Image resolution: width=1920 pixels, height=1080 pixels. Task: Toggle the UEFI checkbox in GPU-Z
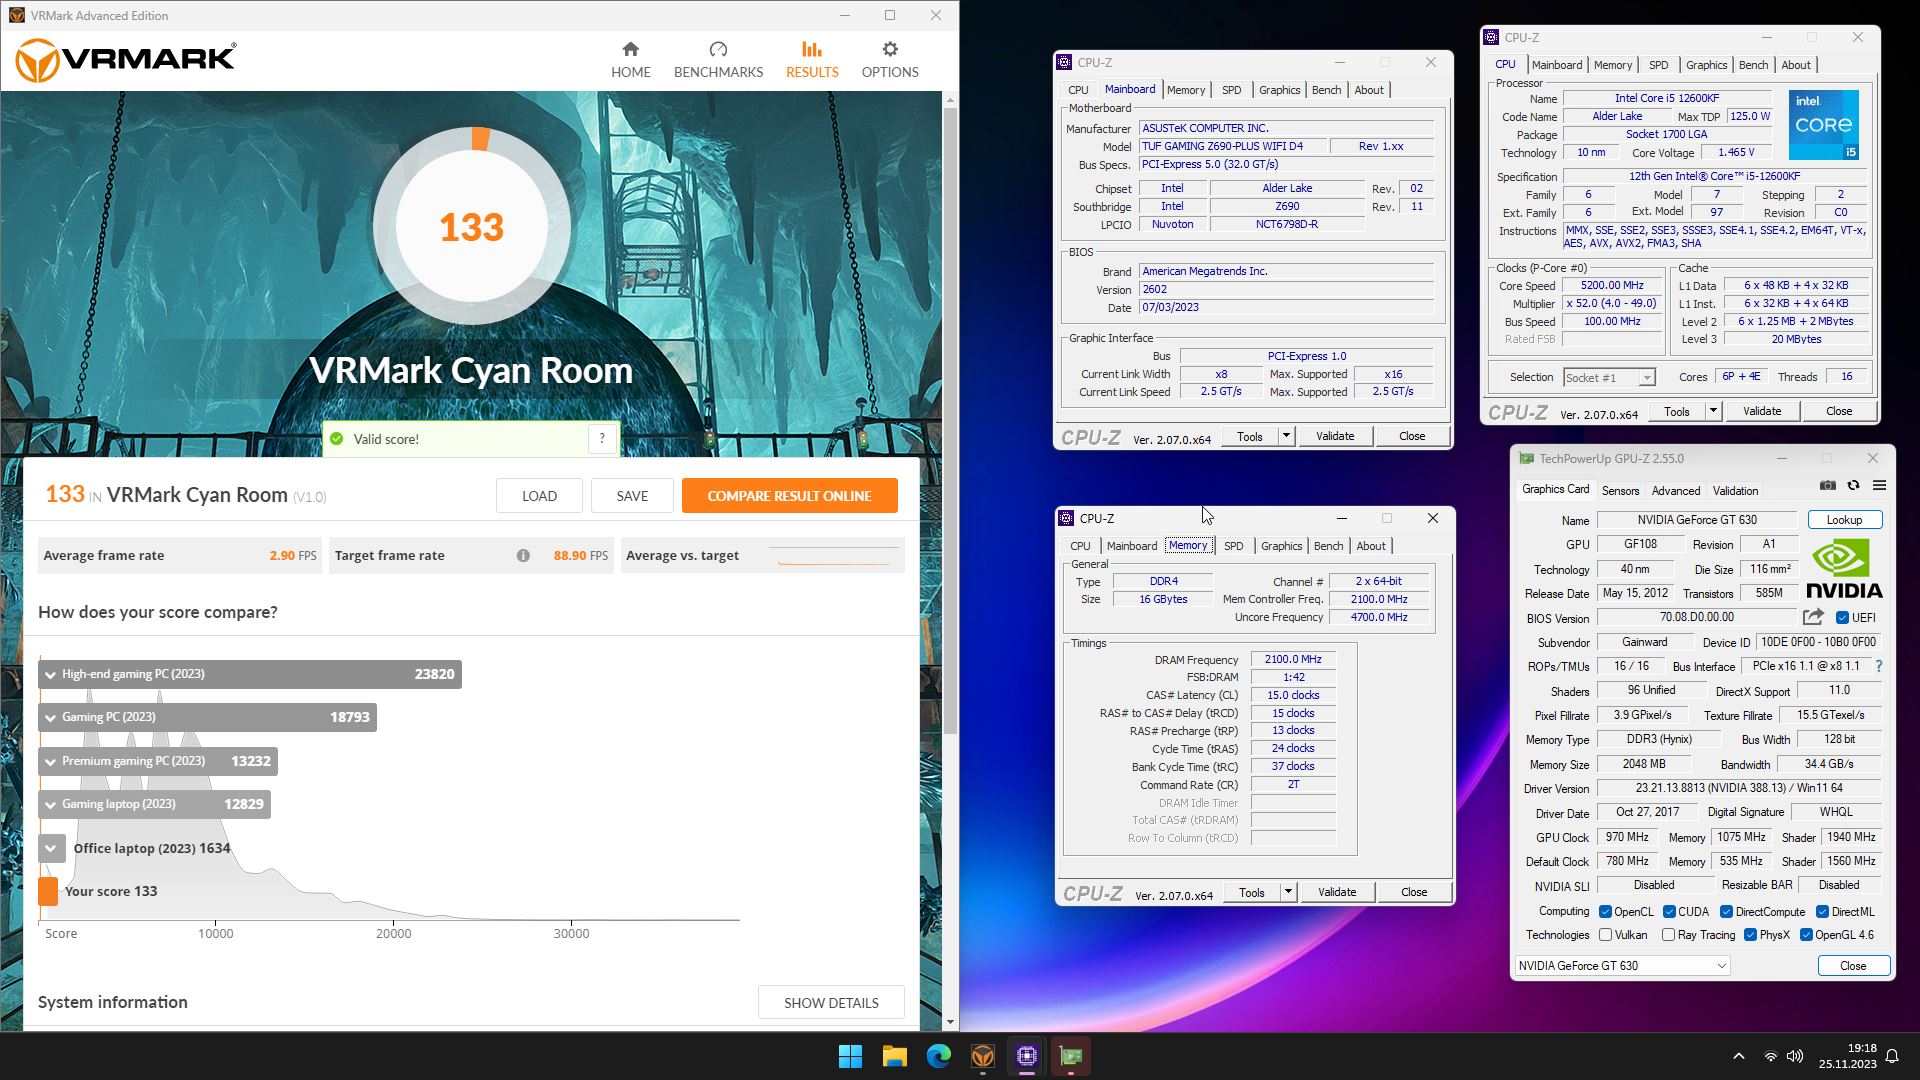pyautogui.click(x=1842, y=618)
